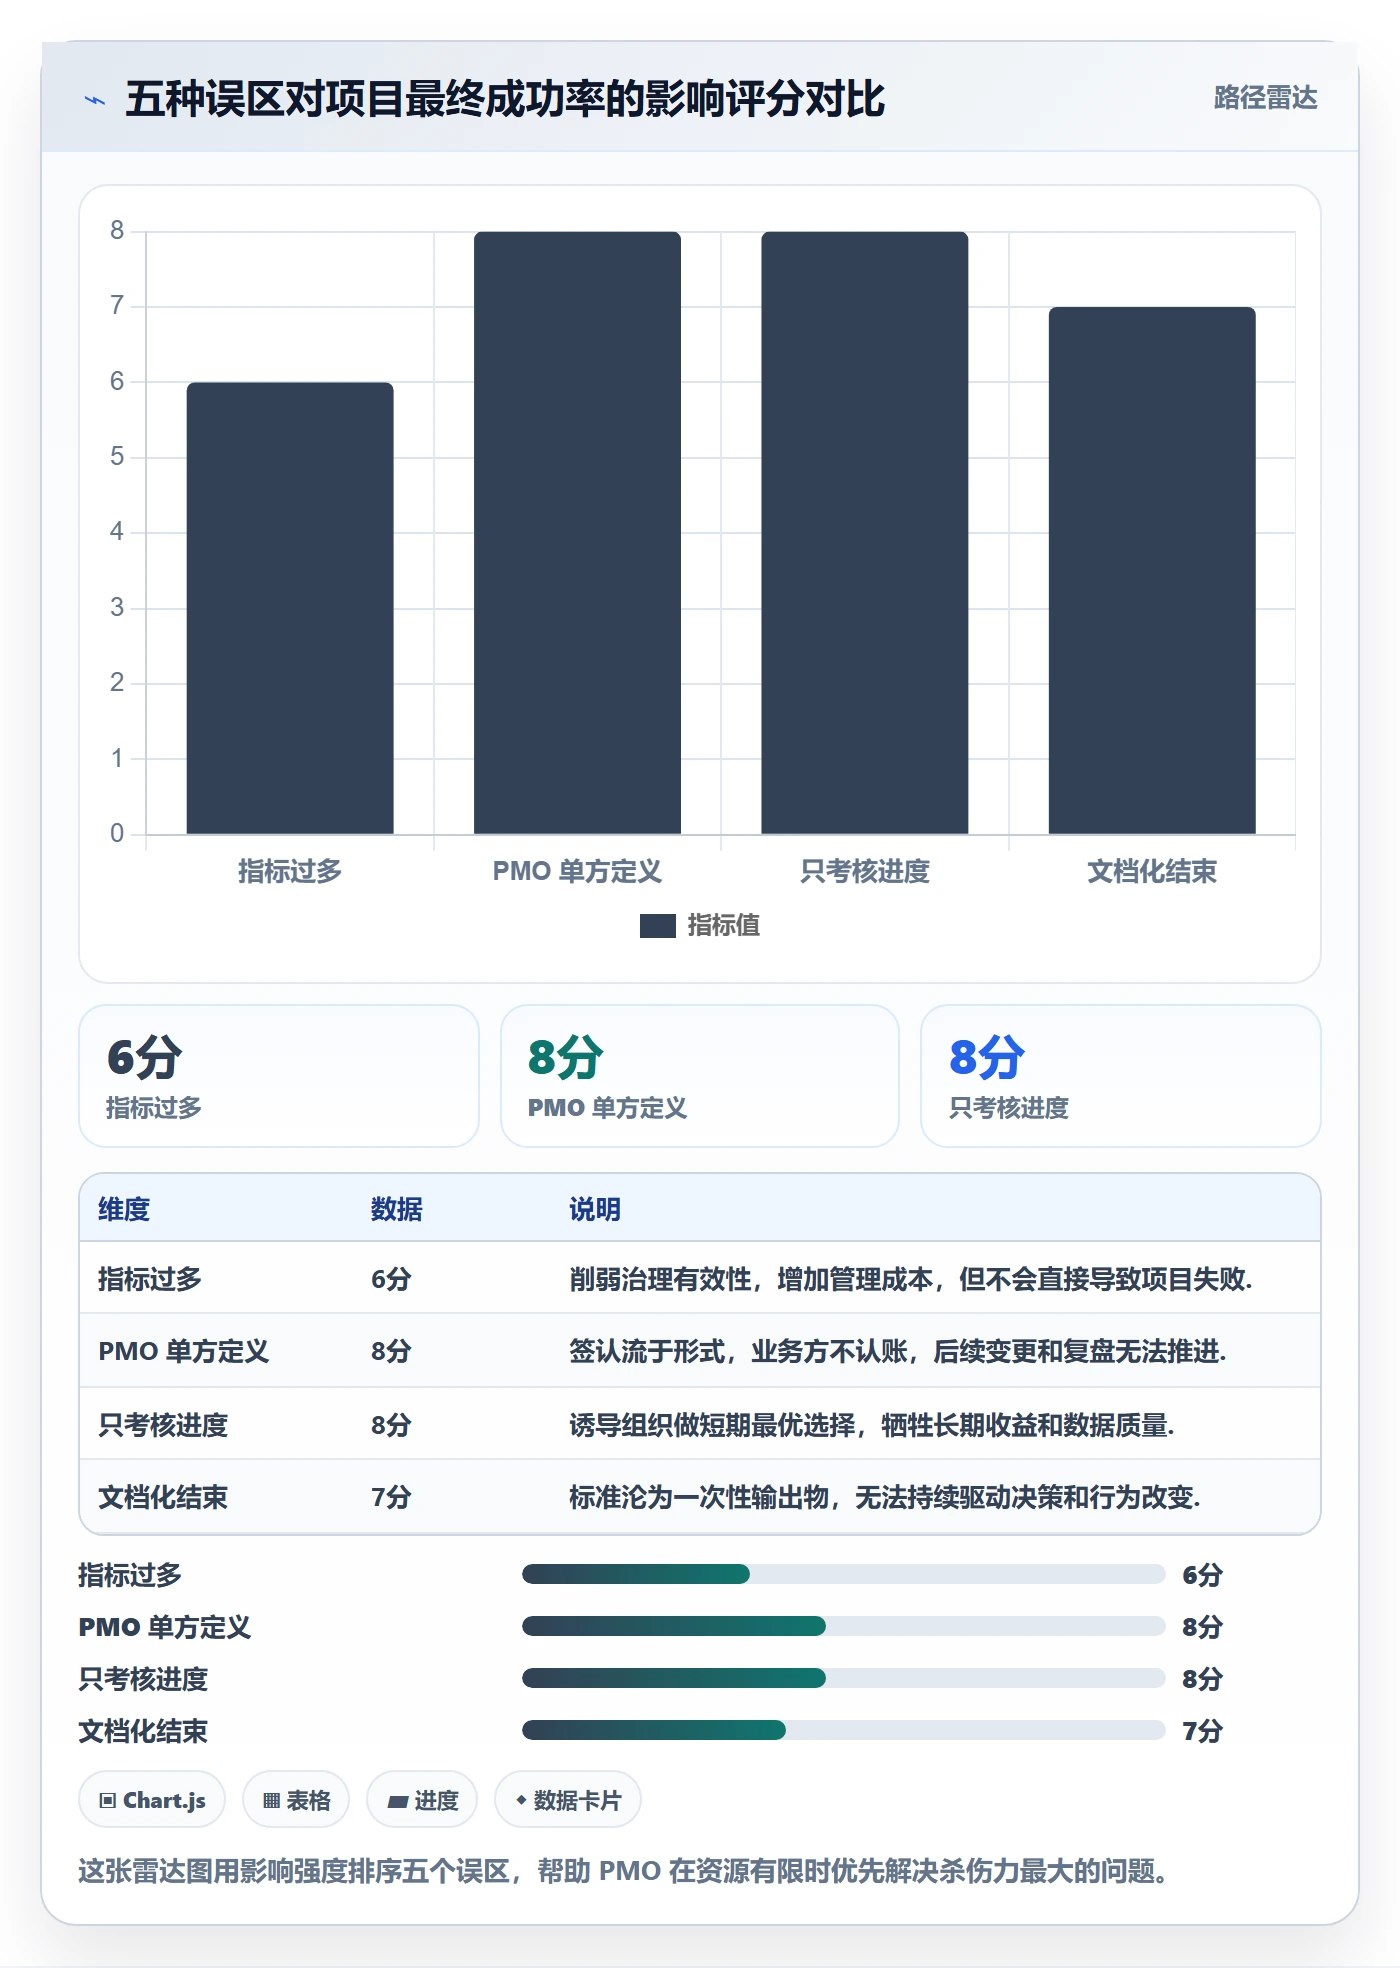Click the 表格 tag chip

point(296,1800)
